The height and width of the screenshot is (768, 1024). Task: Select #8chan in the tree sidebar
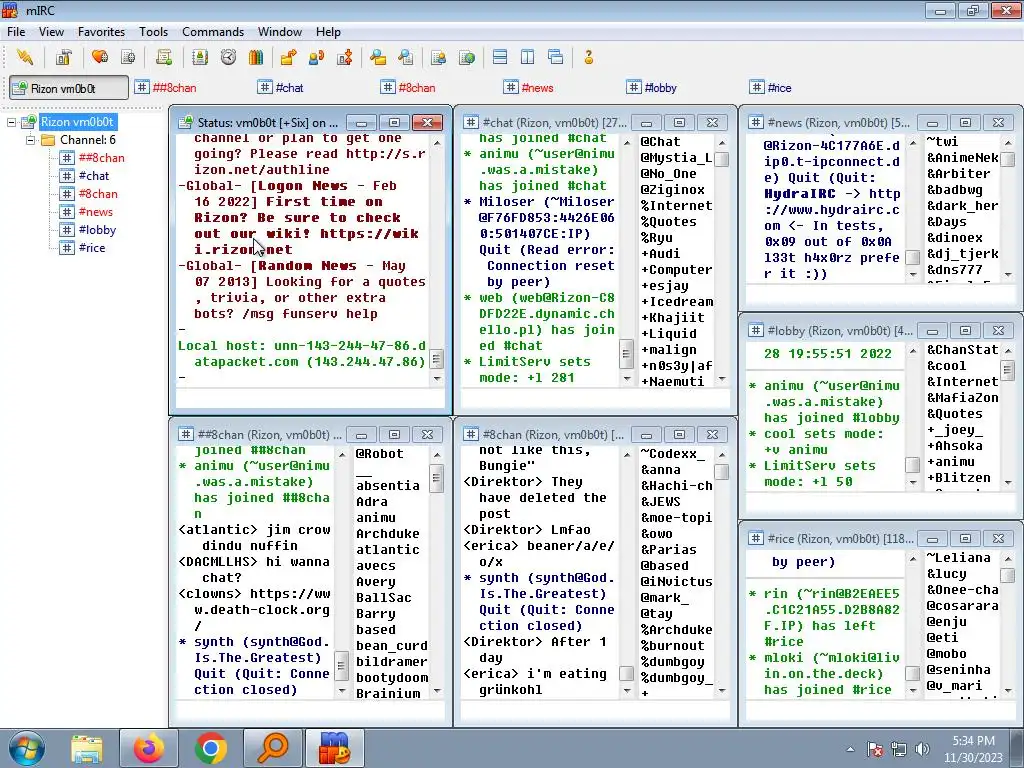pyautogui.click(x=98, y=194)
